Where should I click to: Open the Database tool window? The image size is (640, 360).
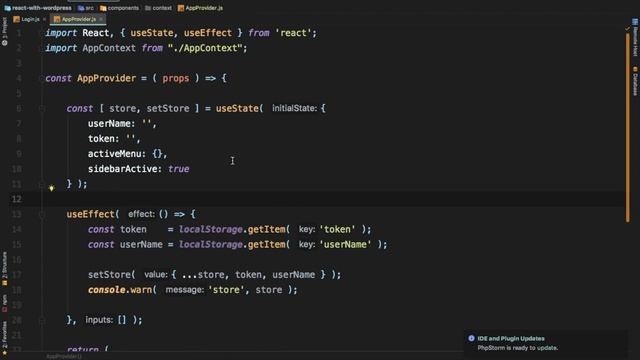[635, 82]
